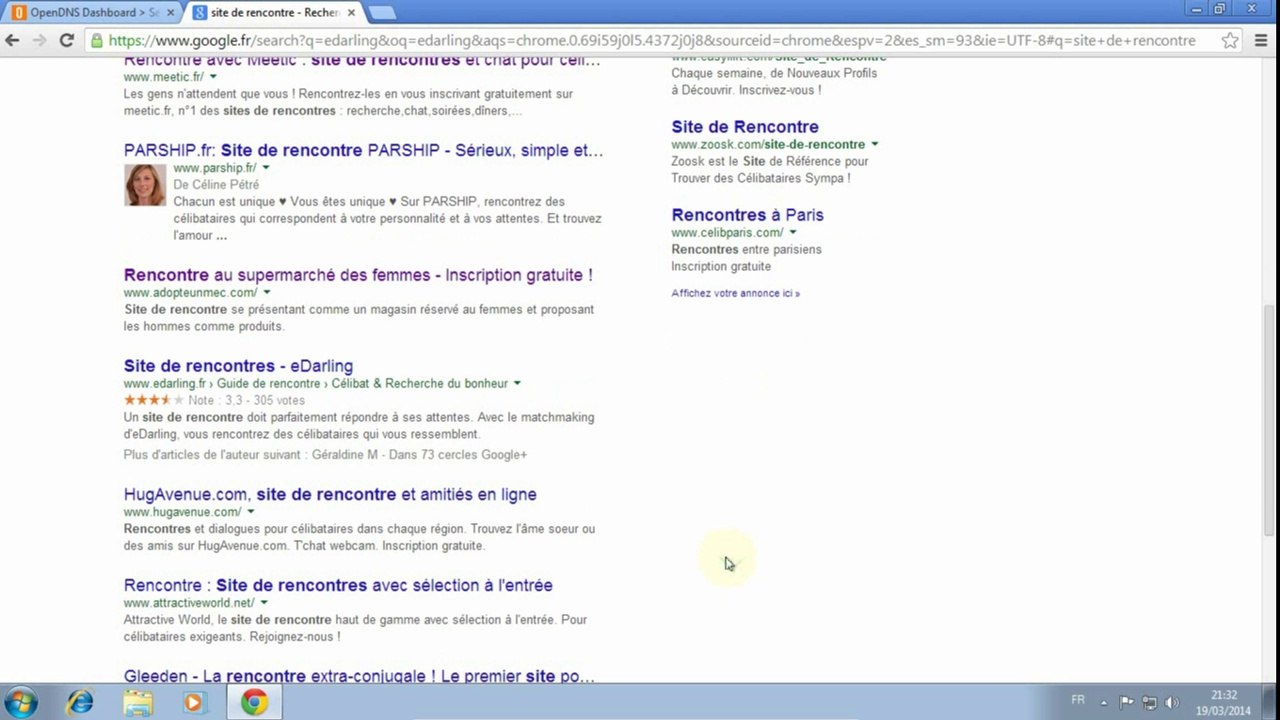
Task: Open the 'Rencontres à Paris' ad link
Action: point(747,215)
